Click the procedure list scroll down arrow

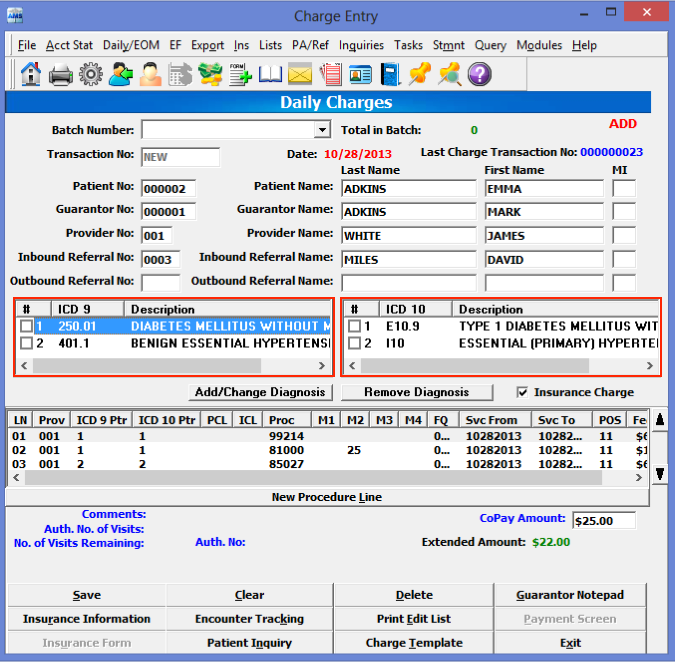[x=659, y=474]
